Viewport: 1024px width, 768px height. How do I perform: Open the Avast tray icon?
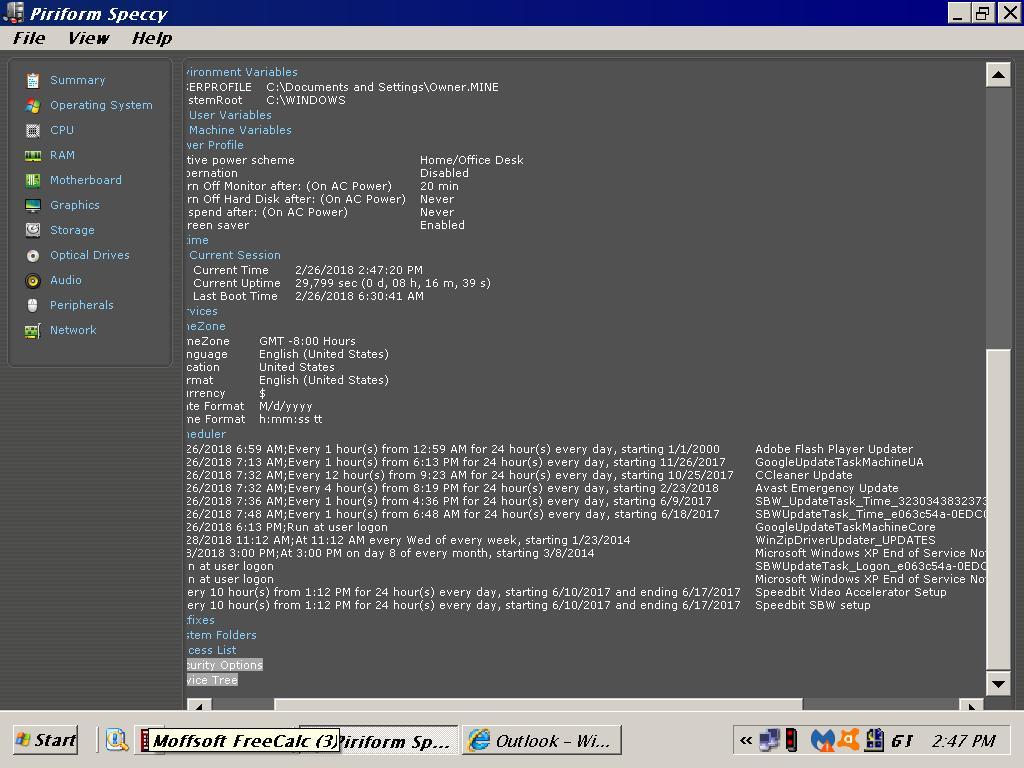tap(849, 739)
